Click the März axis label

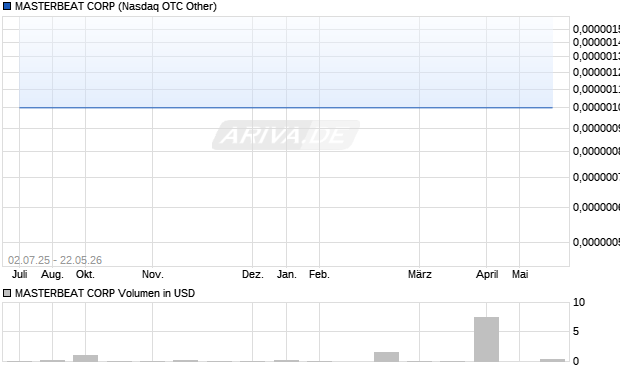(420, 274)
